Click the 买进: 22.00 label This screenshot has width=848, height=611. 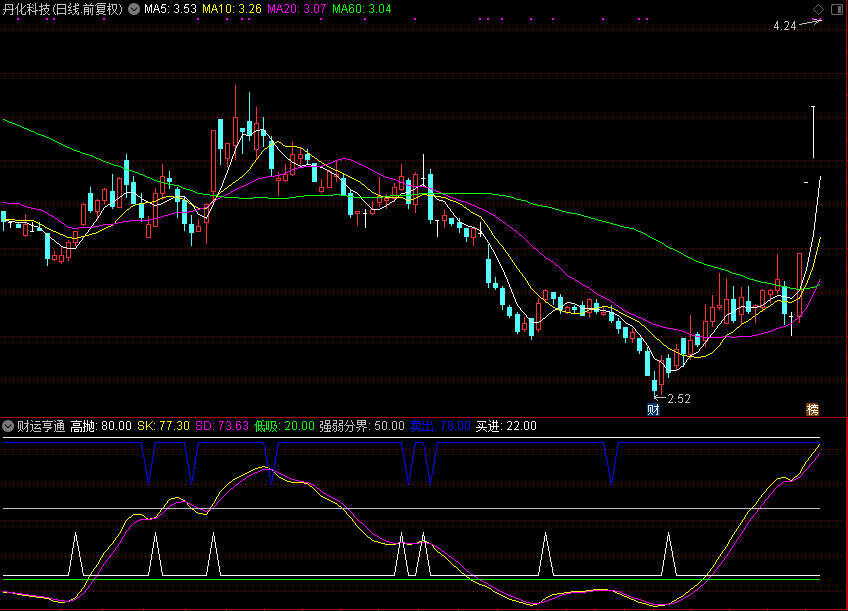click(506, 426)
